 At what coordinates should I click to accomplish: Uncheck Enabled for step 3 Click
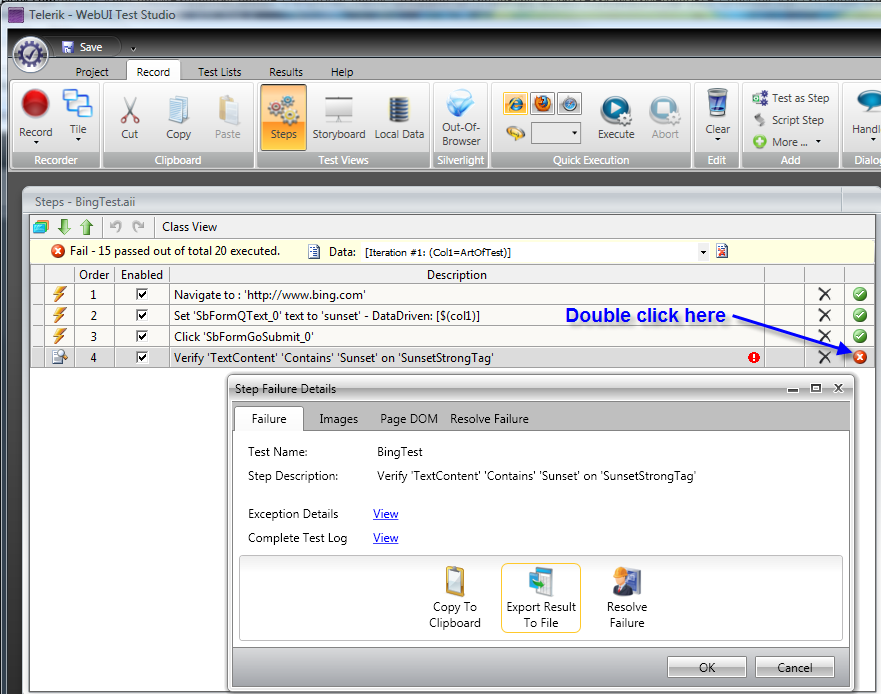click(x=142, y=336)
